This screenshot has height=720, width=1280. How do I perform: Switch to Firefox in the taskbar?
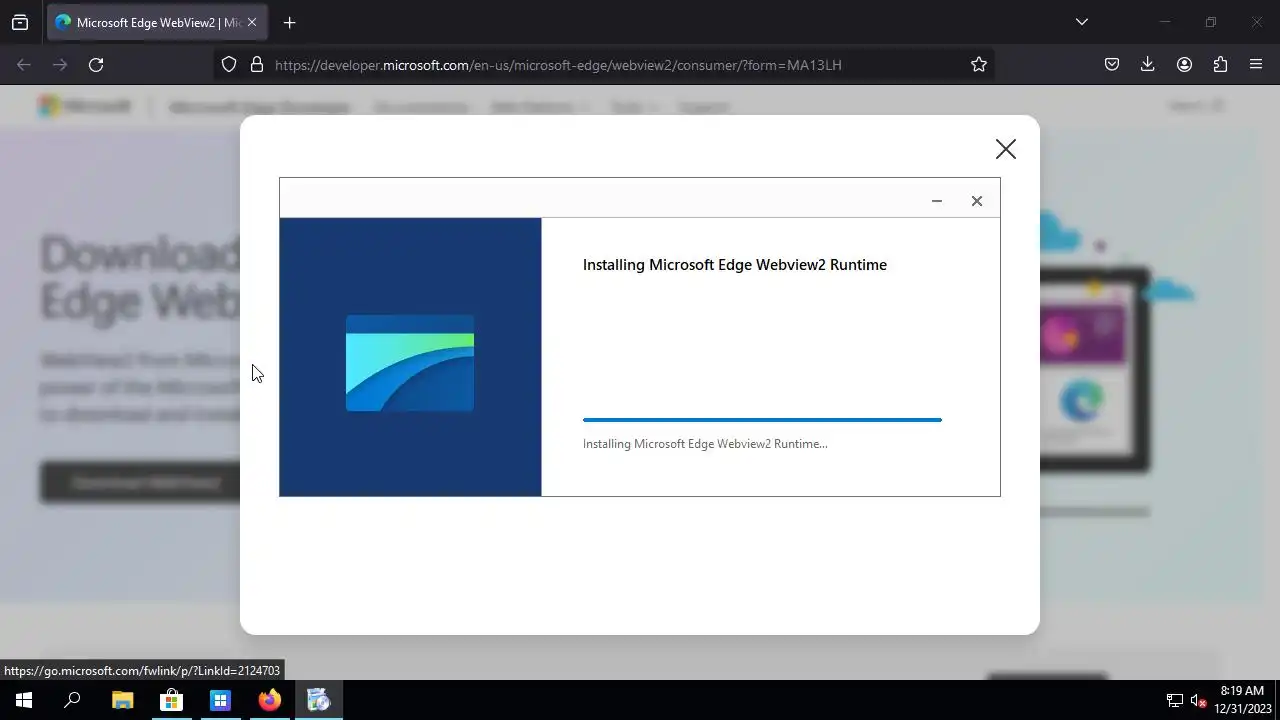pyautogui.click(x=269, y=700)
